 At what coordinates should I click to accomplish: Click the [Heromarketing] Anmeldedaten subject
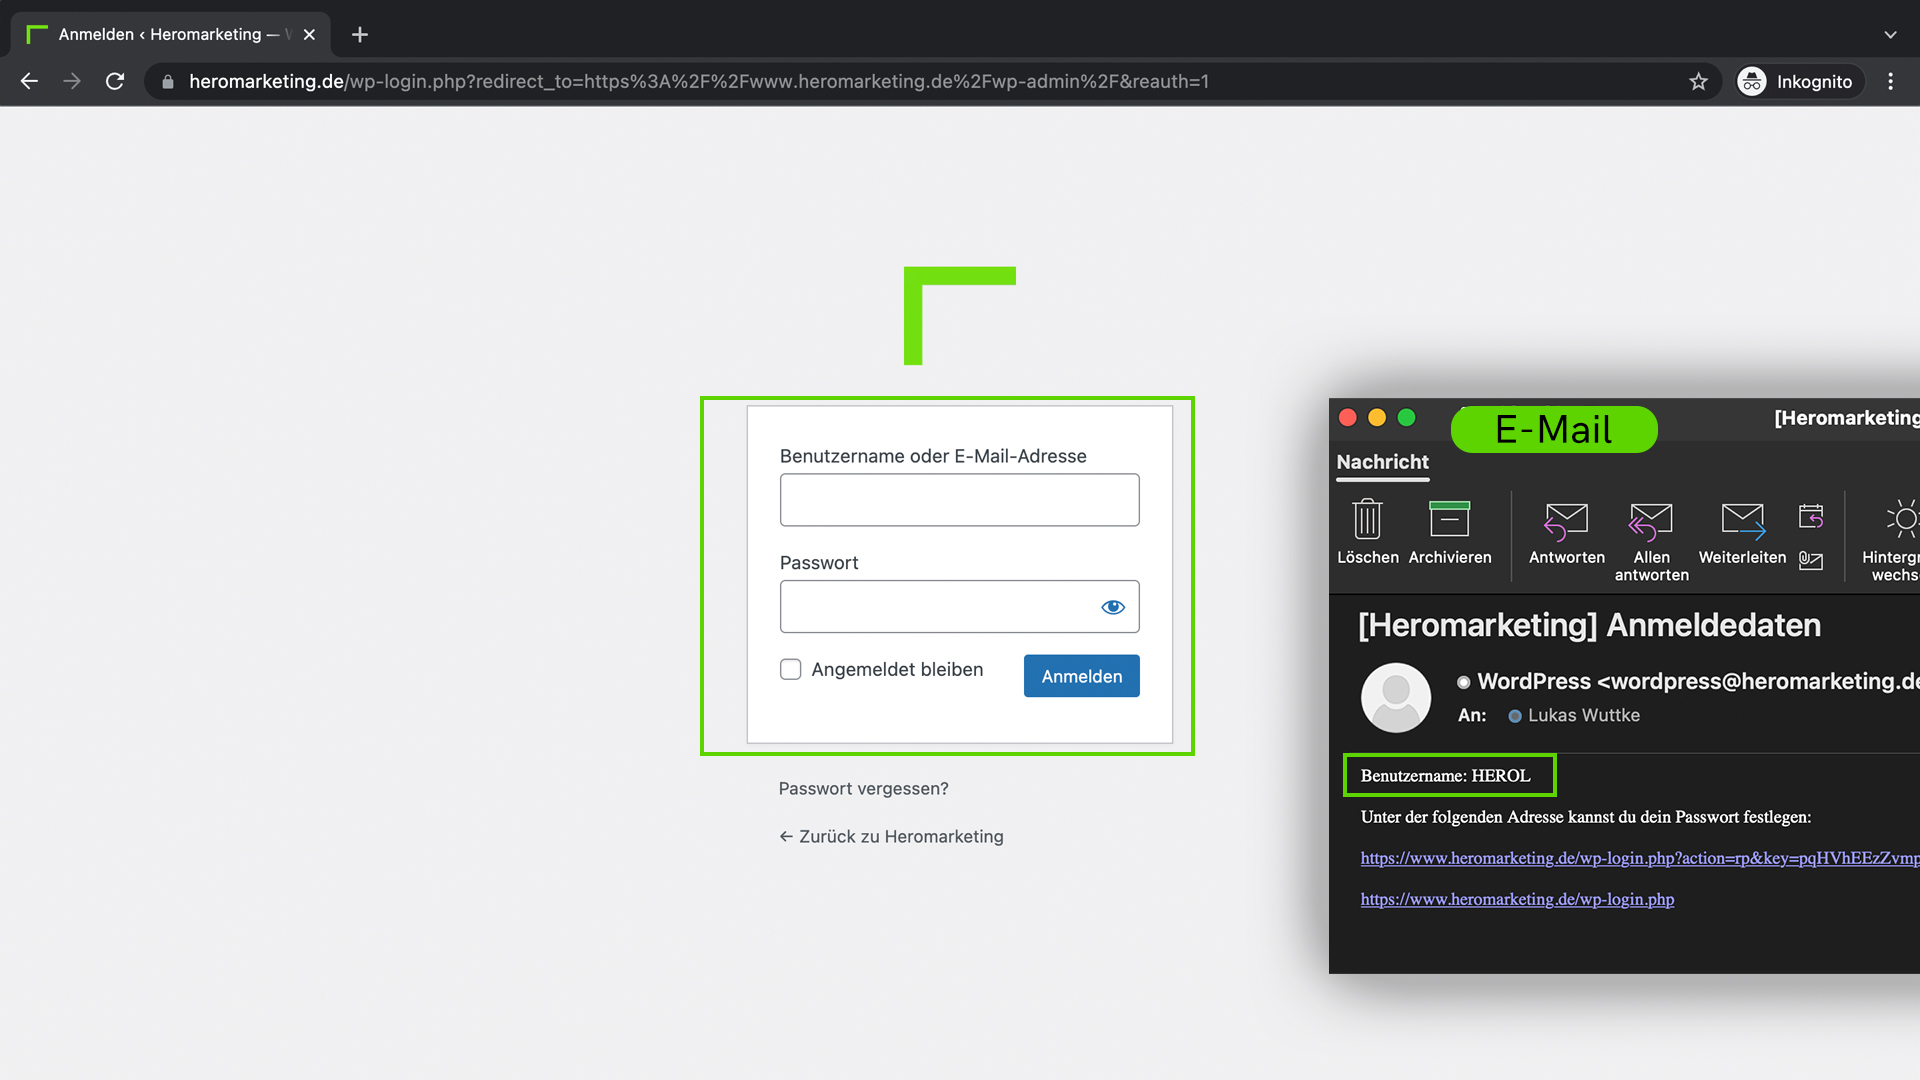click(x=1589, y=626)
